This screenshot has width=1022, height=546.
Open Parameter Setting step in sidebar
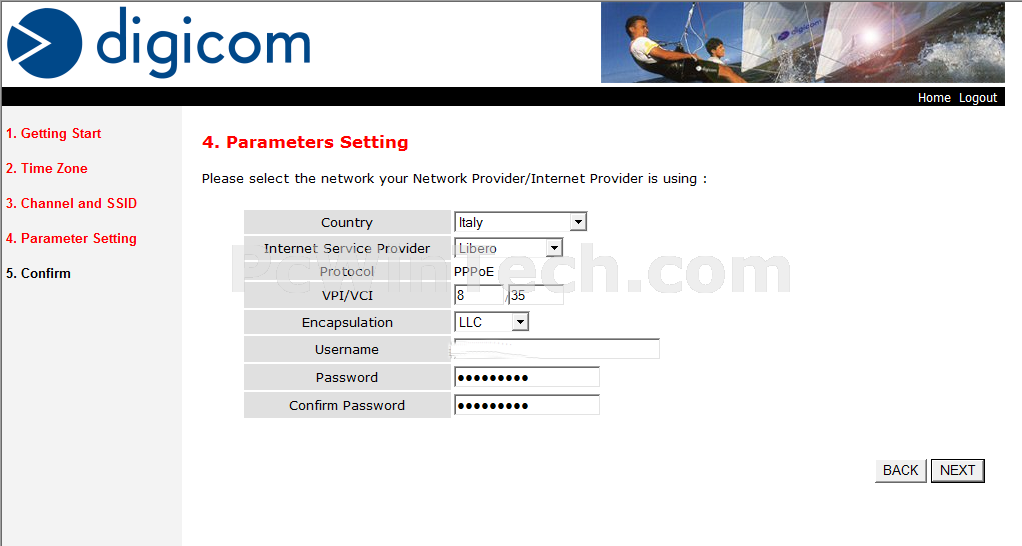point(71,238)
